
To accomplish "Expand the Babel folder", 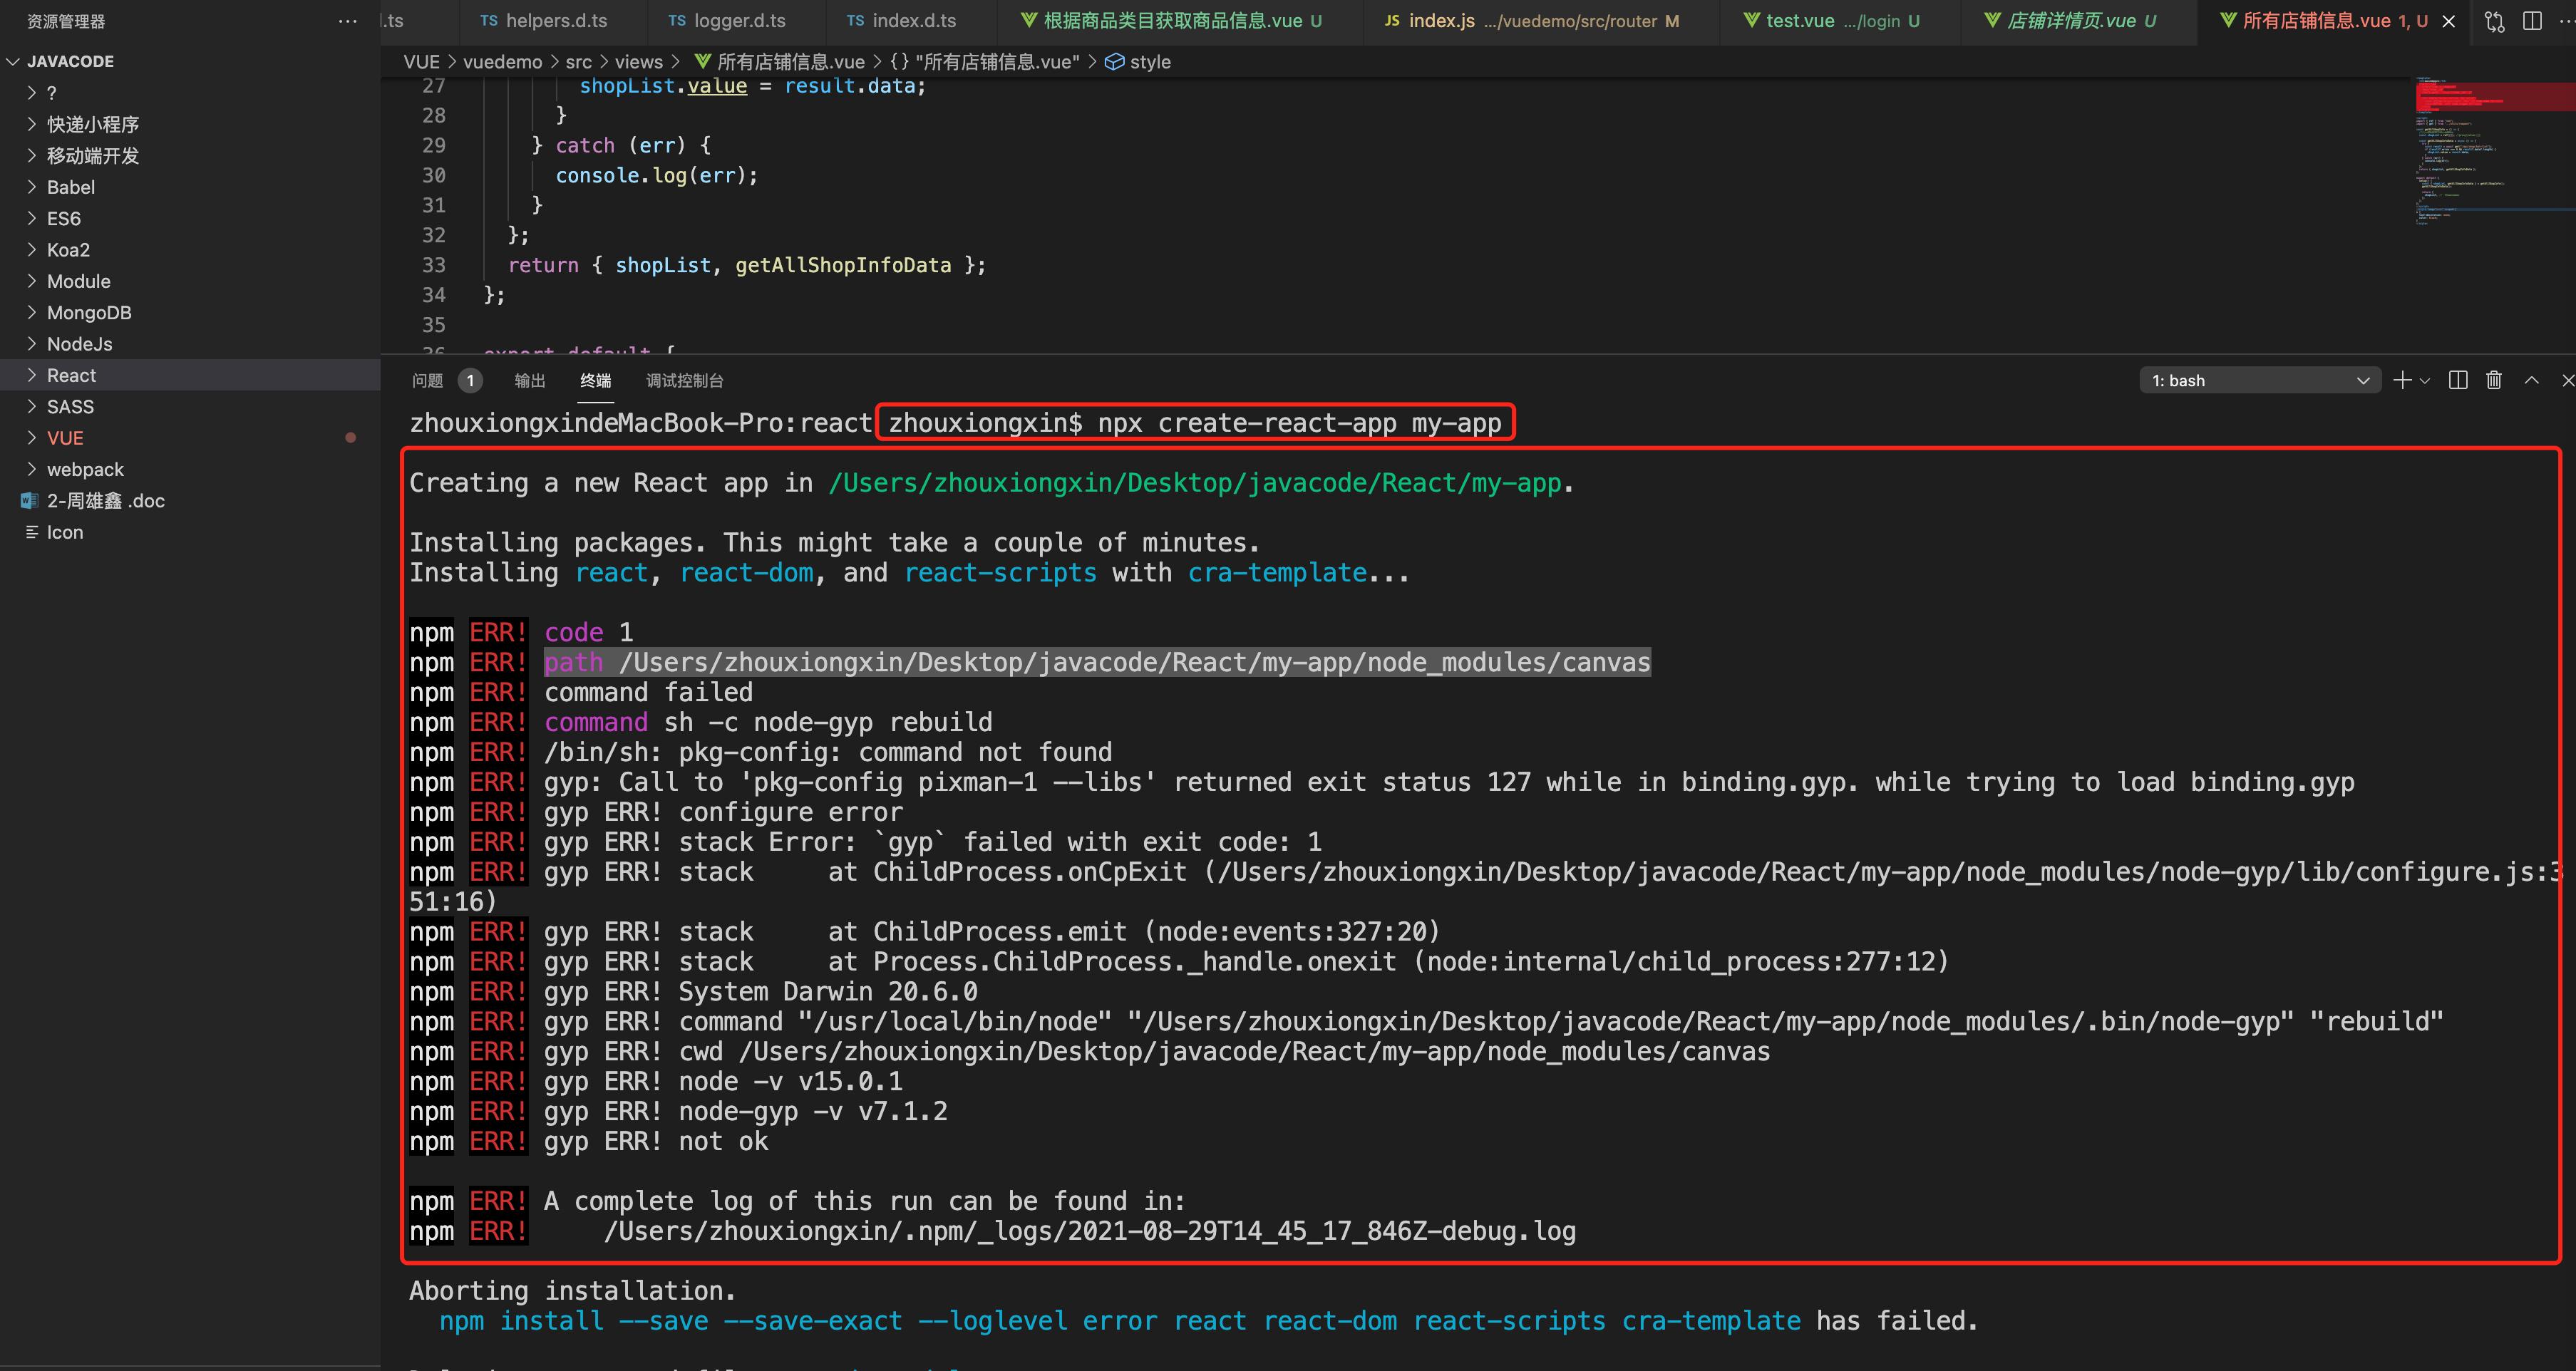I will 190,187.
